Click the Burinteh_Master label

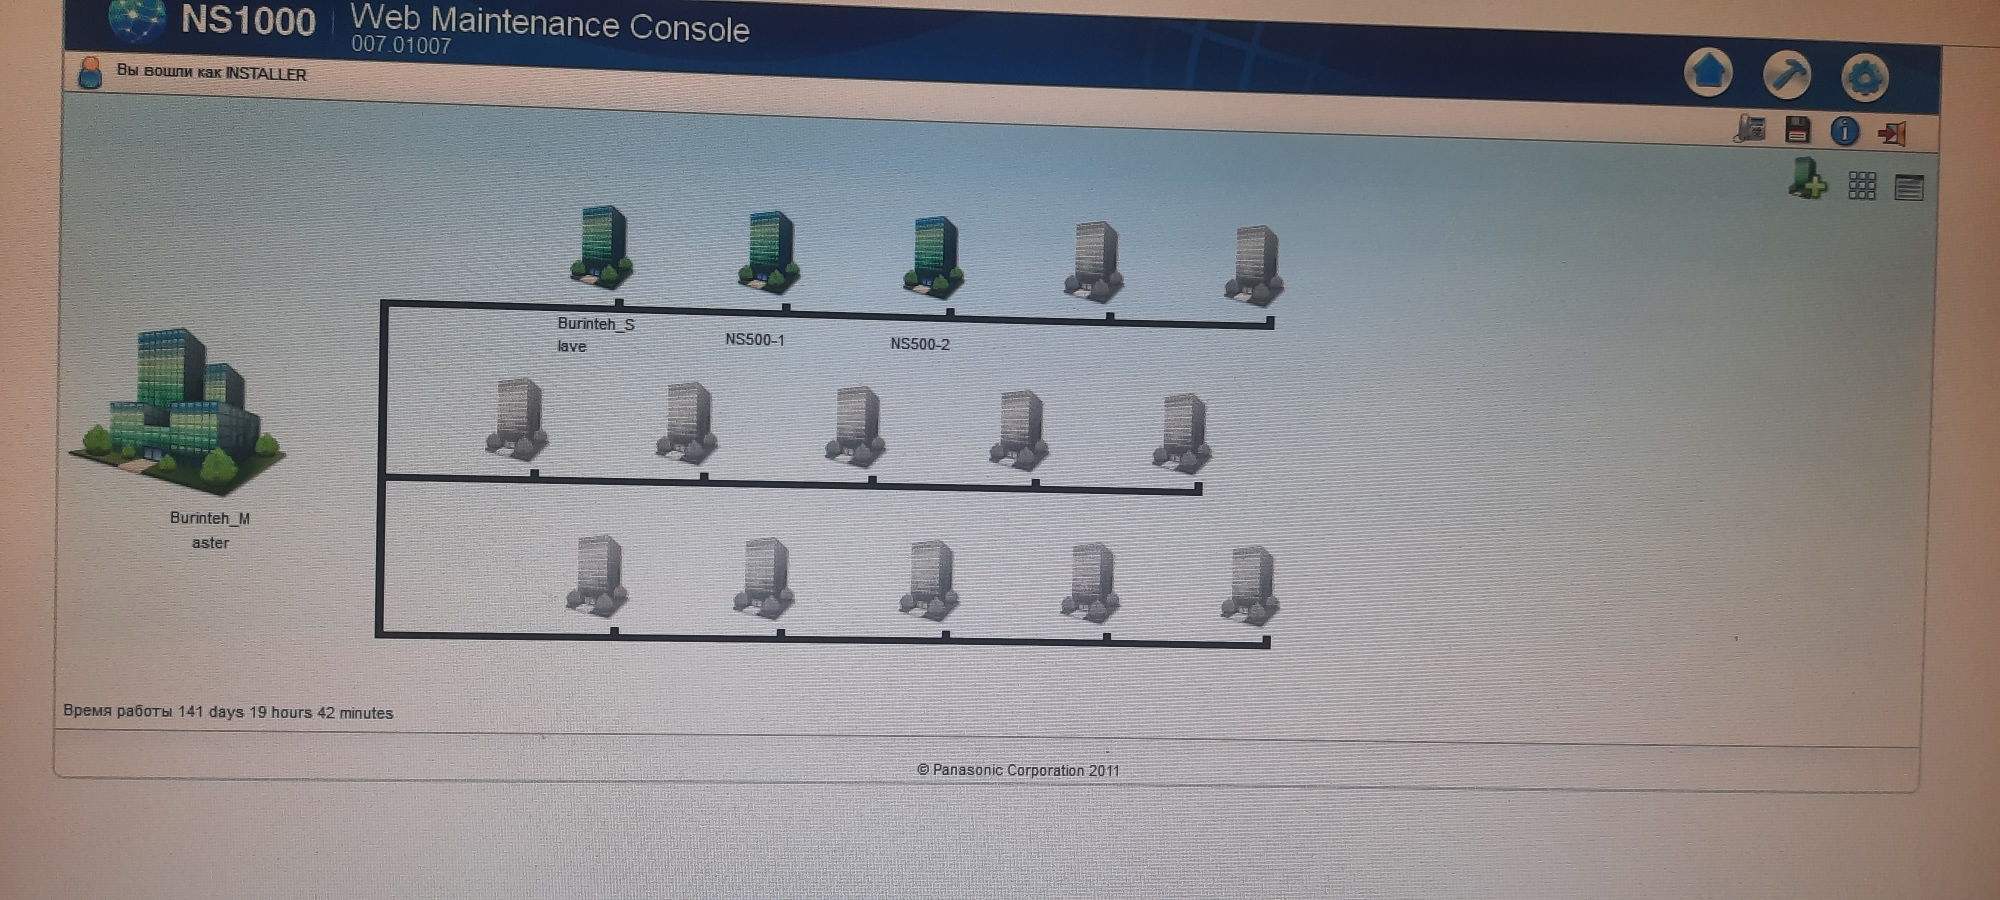[210, 530]
